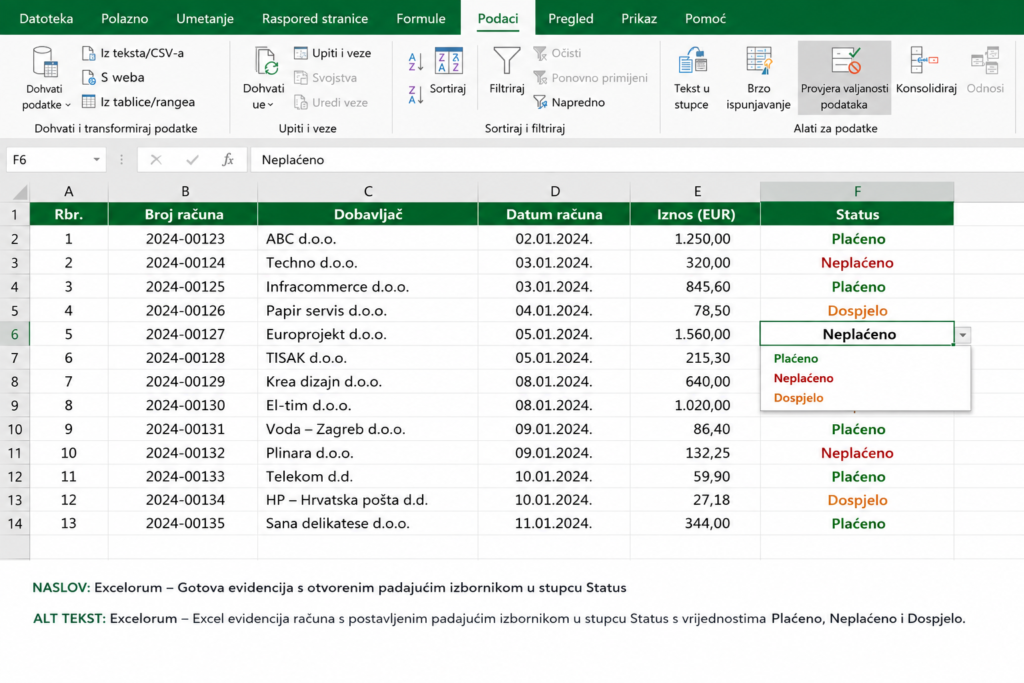
Task: Choose Plaćeno from the dropdown list
Action: (795, 358)
